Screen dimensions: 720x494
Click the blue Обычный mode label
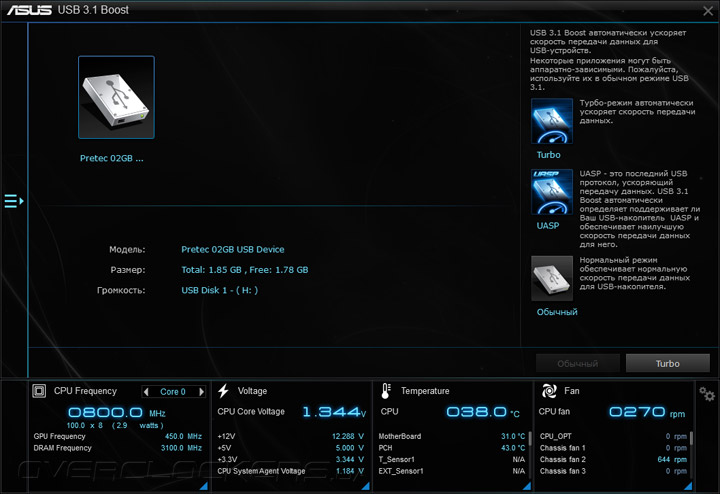point(557,312)
